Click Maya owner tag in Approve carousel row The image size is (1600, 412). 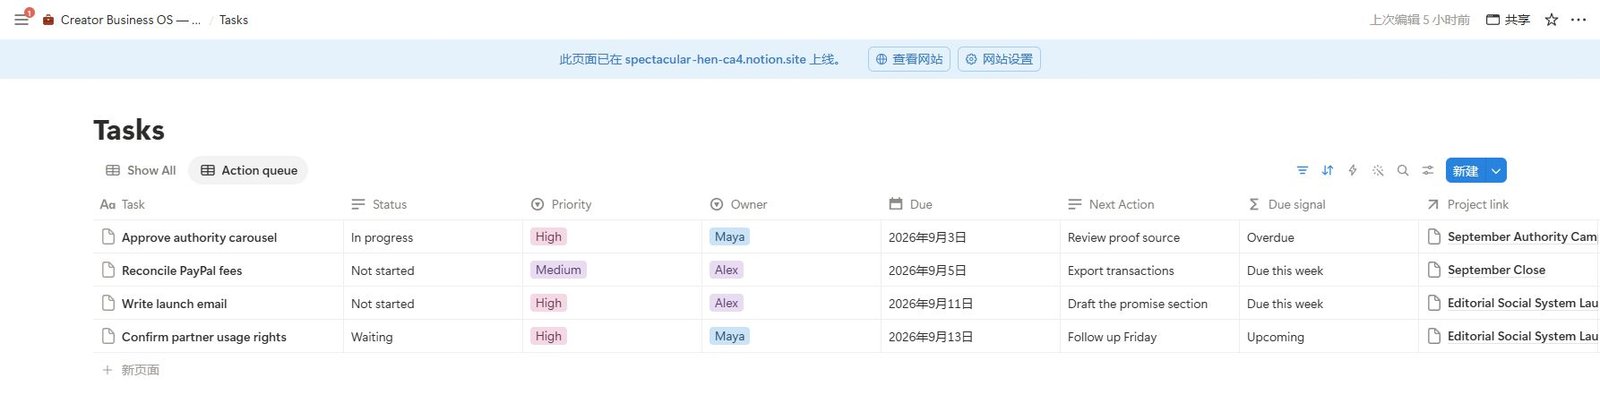pyautogui.click(x=729, y=237)
